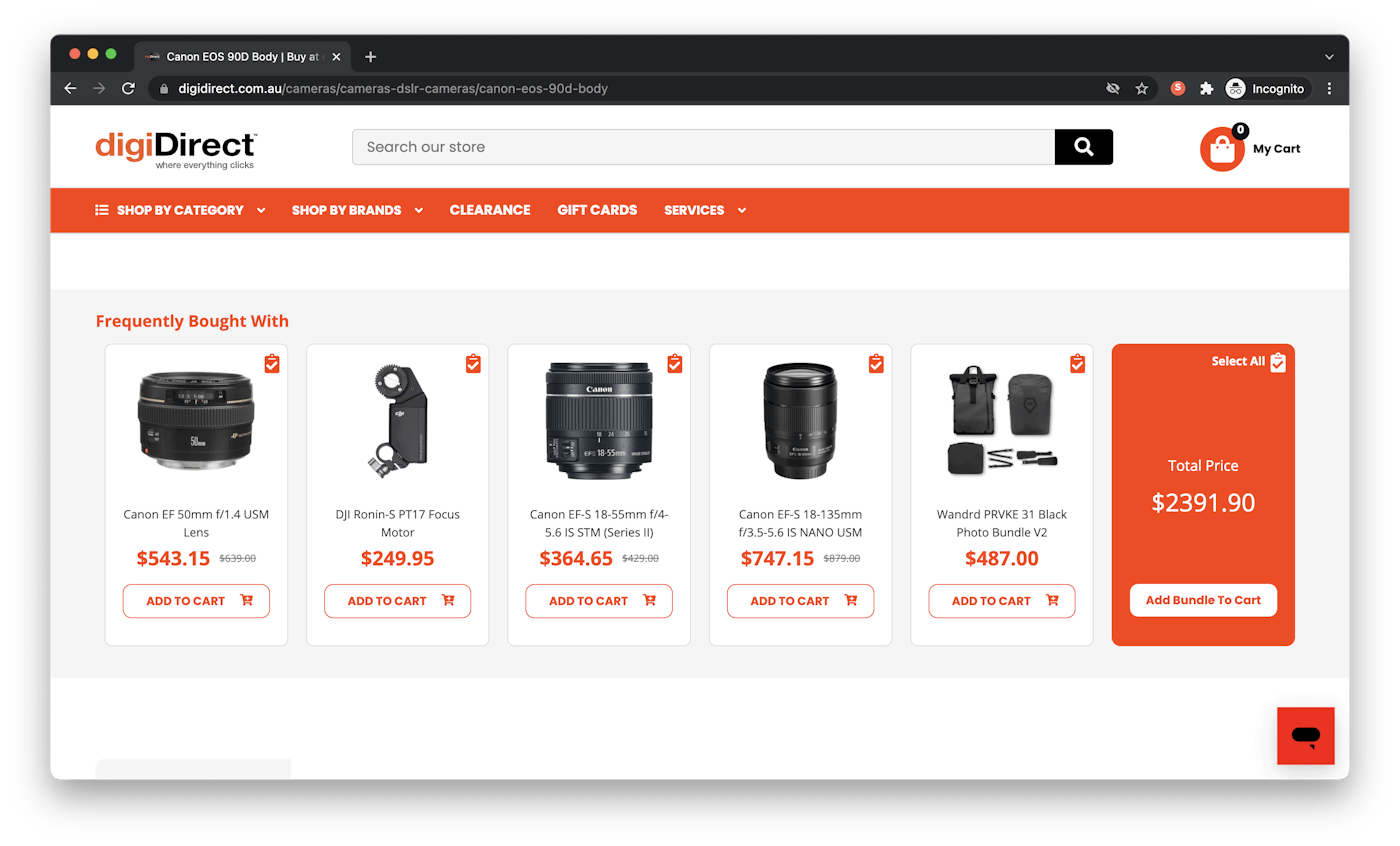The width and height of the screenshot is (1400, 846).
Task: Click the tracking protection eye icon
Action: pyautogui.click(x=1113, y=88)
